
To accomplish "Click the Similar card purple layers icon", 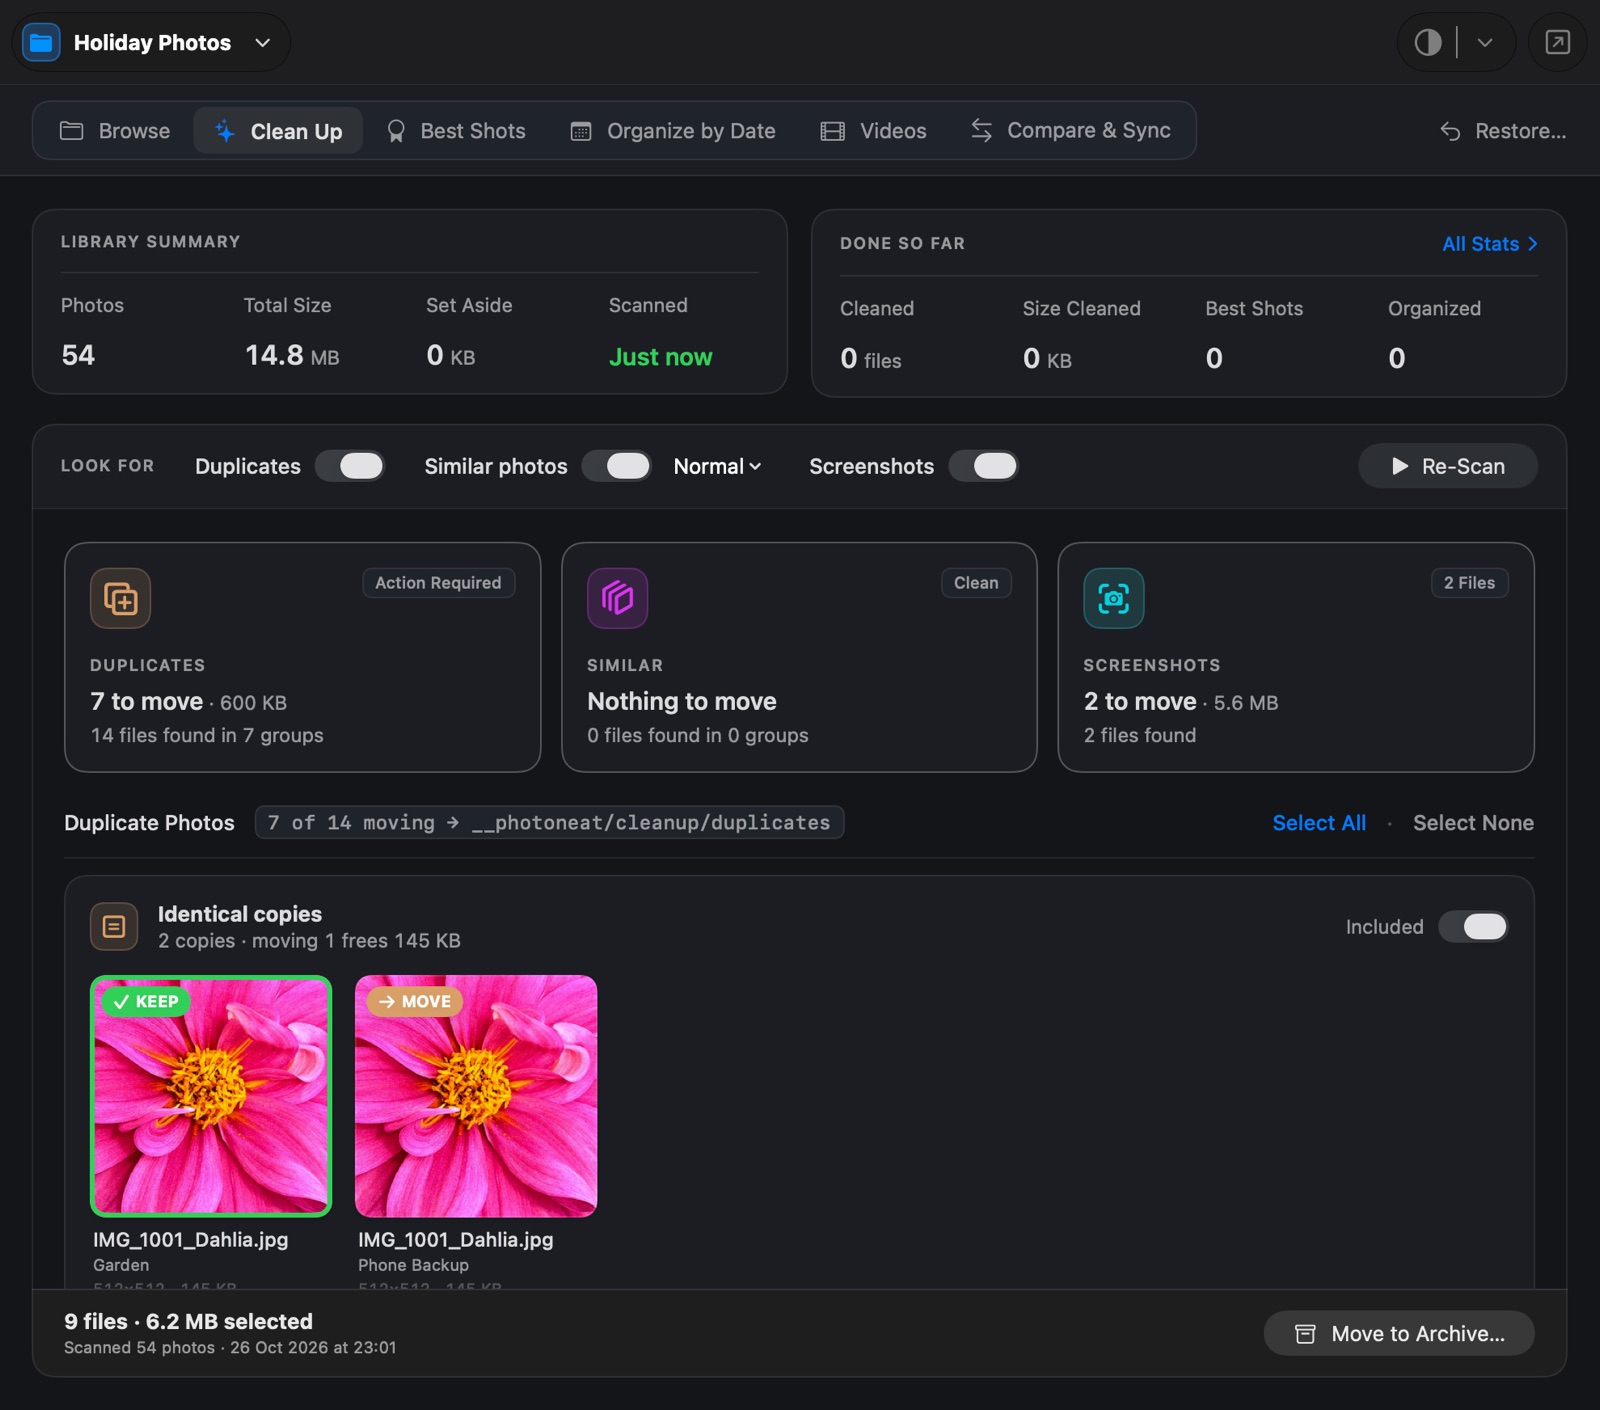I will 617,598.
